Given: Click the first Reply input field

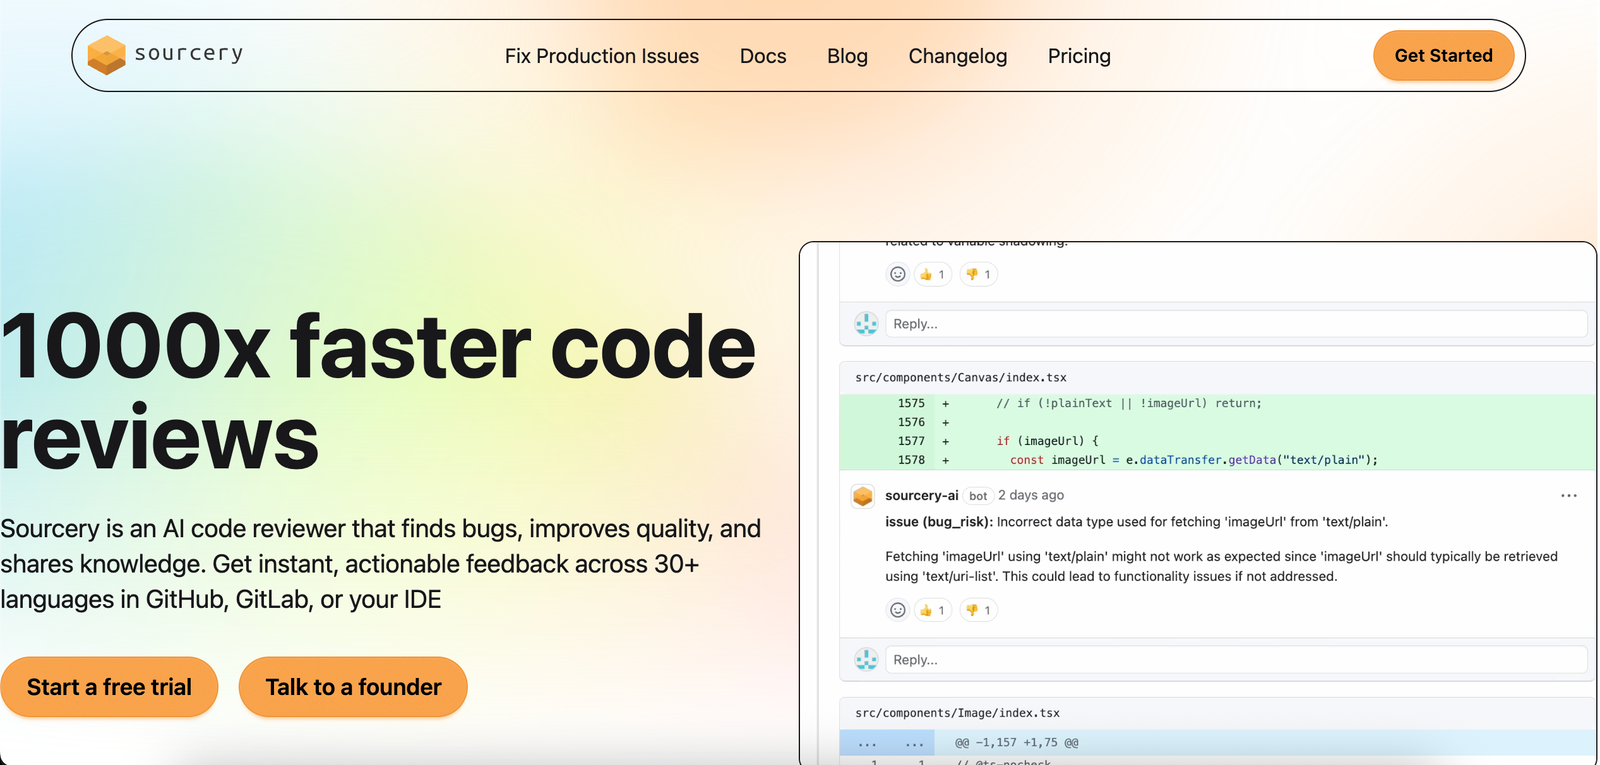Looking at the screenshot, I should point(1236,324).
